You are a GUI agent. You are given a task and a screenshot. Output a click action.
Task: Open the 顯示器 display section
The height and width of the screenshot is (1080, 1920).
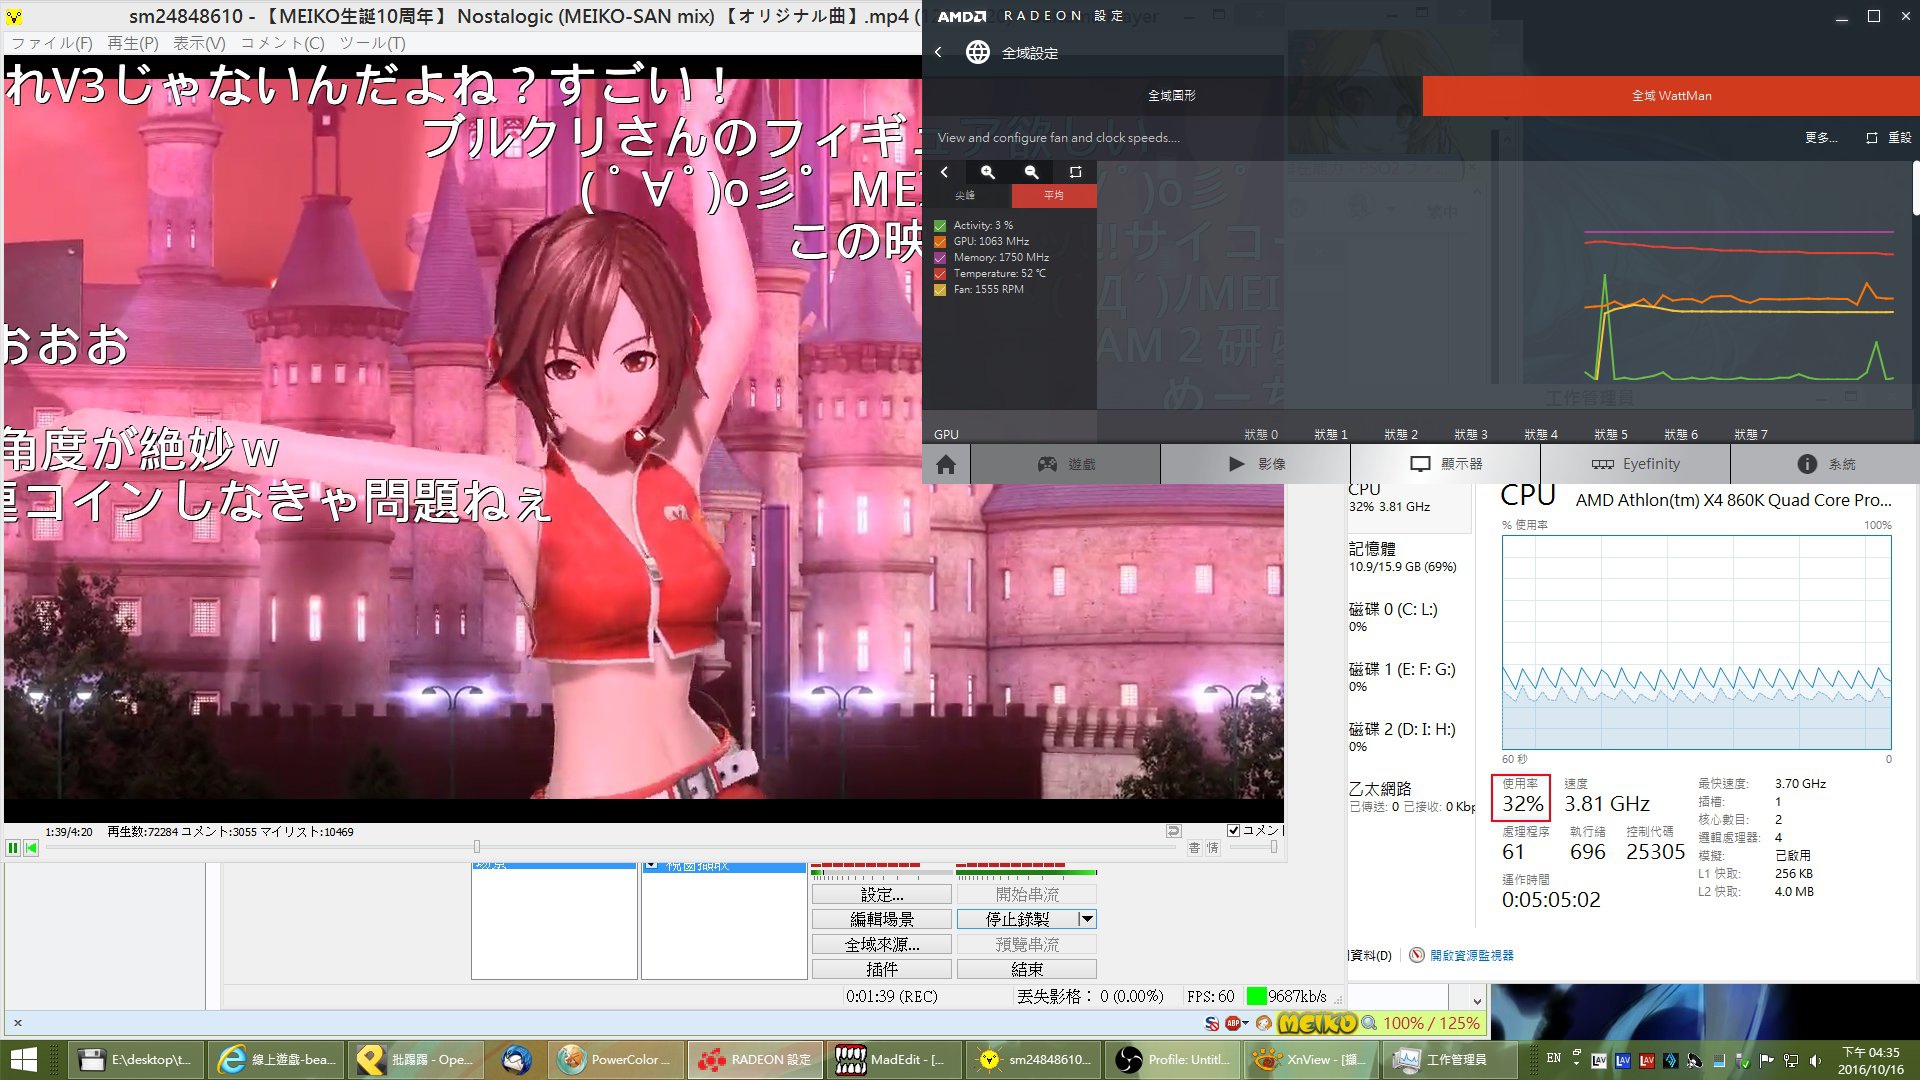[x=1446, y=464]
